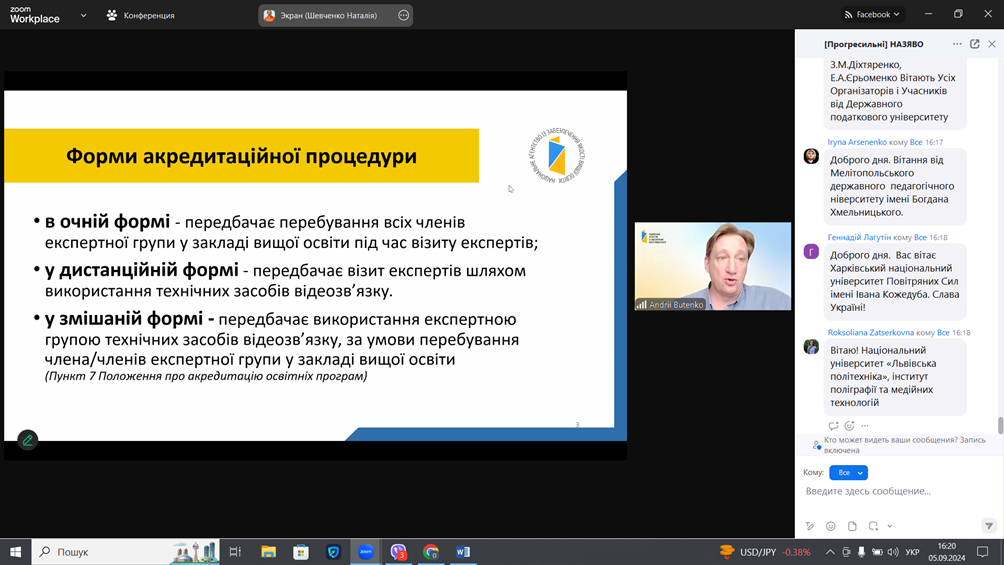This screenshot has width=1004, height=565.
Task: Click the screenshot capture icon in chat
Action: [873, 526]
